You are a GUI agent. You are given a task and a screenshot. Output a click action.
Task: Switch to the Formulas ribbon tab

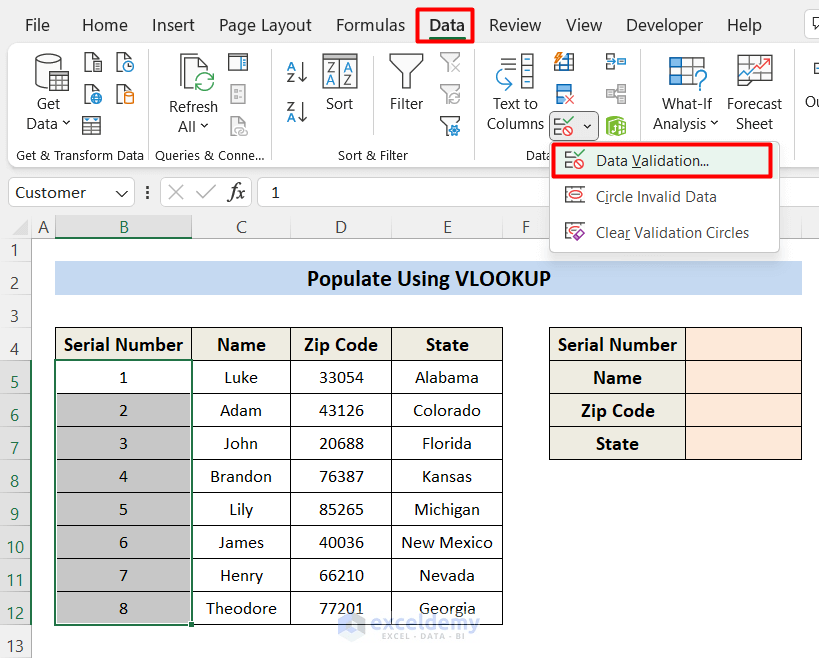[x=370, y=25]
